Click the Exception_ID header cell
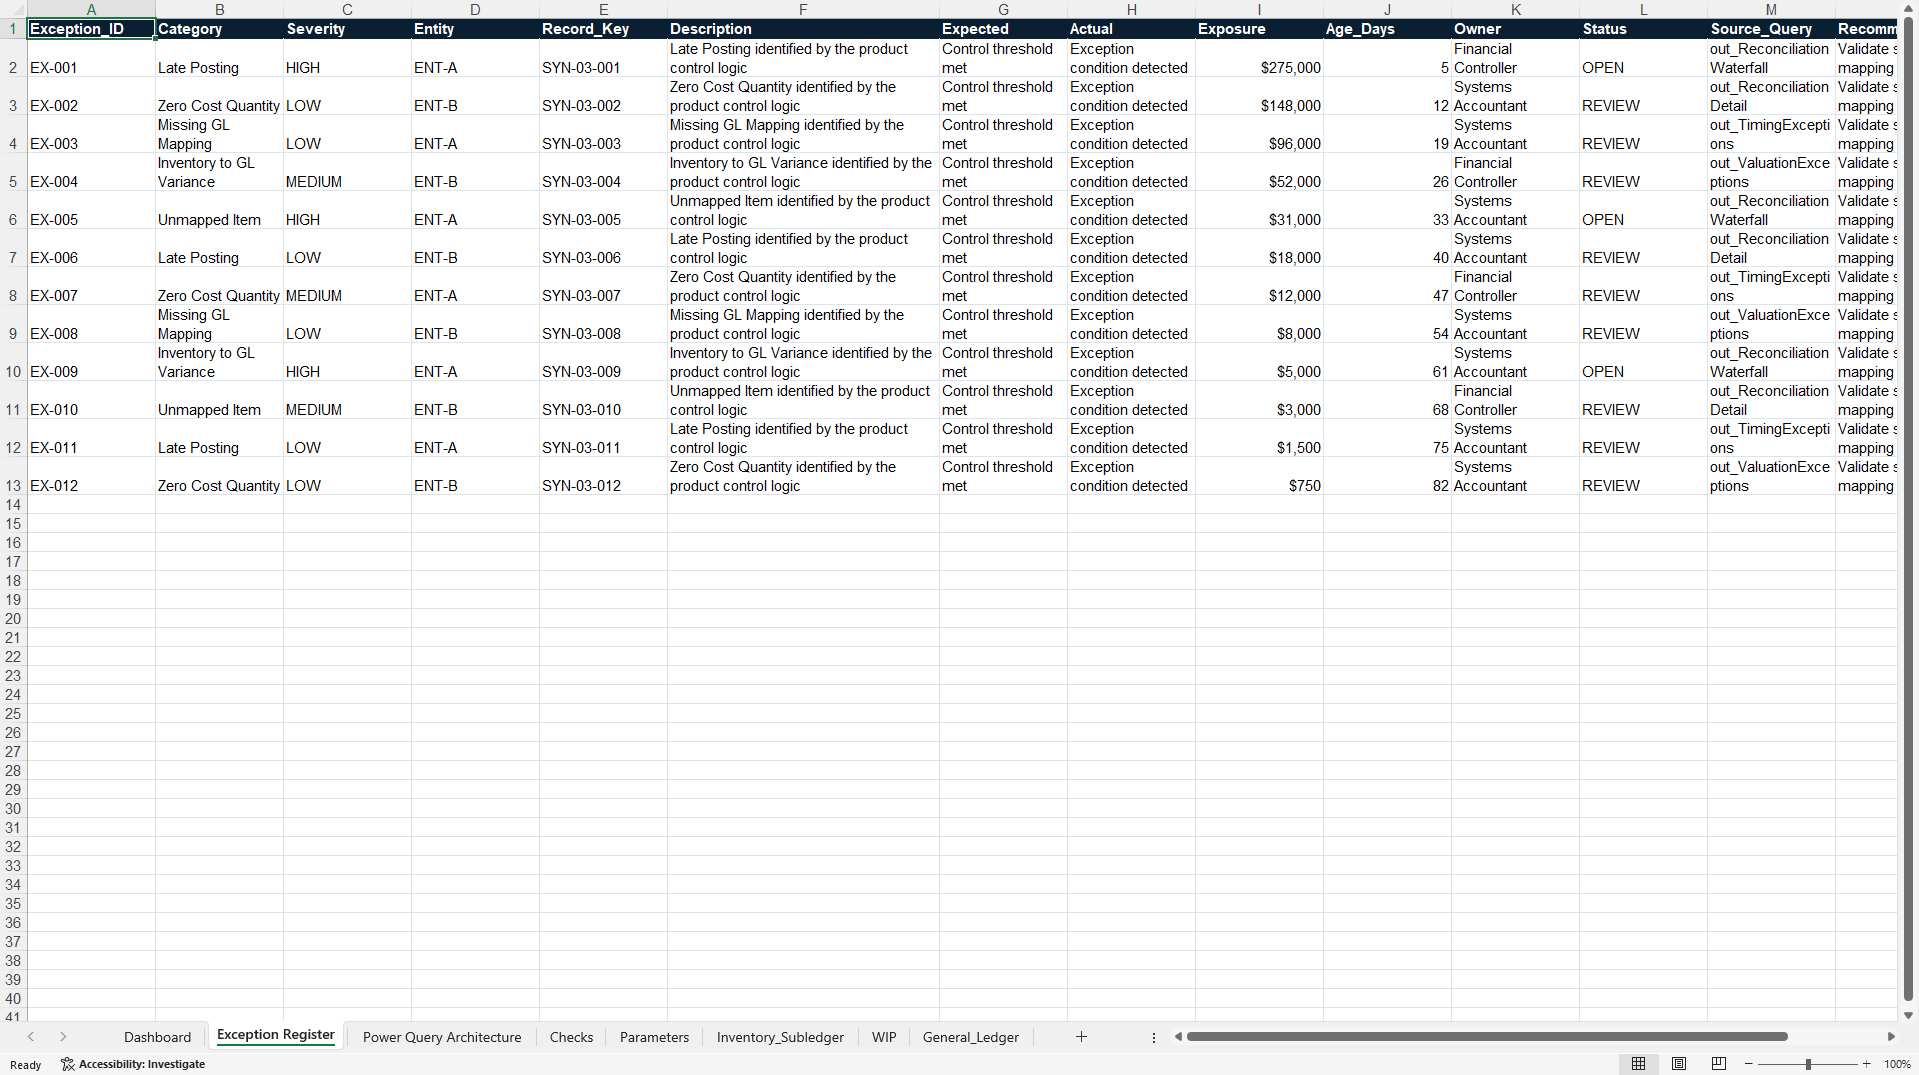Screen dimensions: 1919x1075 click(91, 29)
